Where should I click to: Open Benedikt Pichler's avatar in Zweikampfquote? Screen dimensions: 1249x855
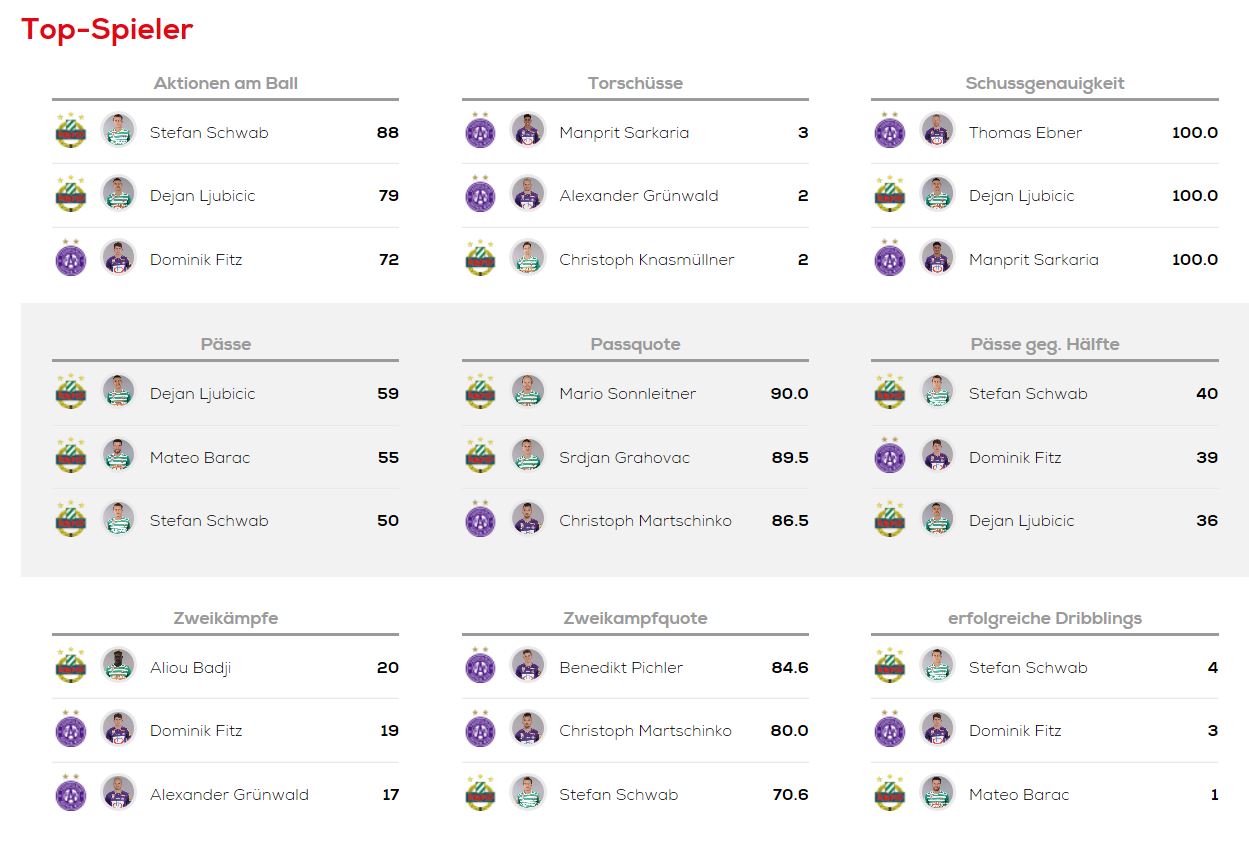528,667
